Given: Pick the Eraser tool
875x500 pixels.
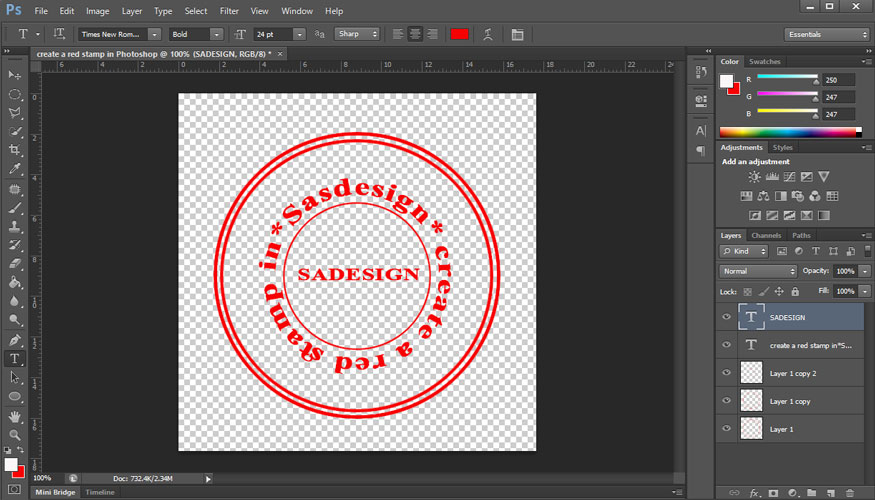Looking at the screenshot, I should [15, 264].
